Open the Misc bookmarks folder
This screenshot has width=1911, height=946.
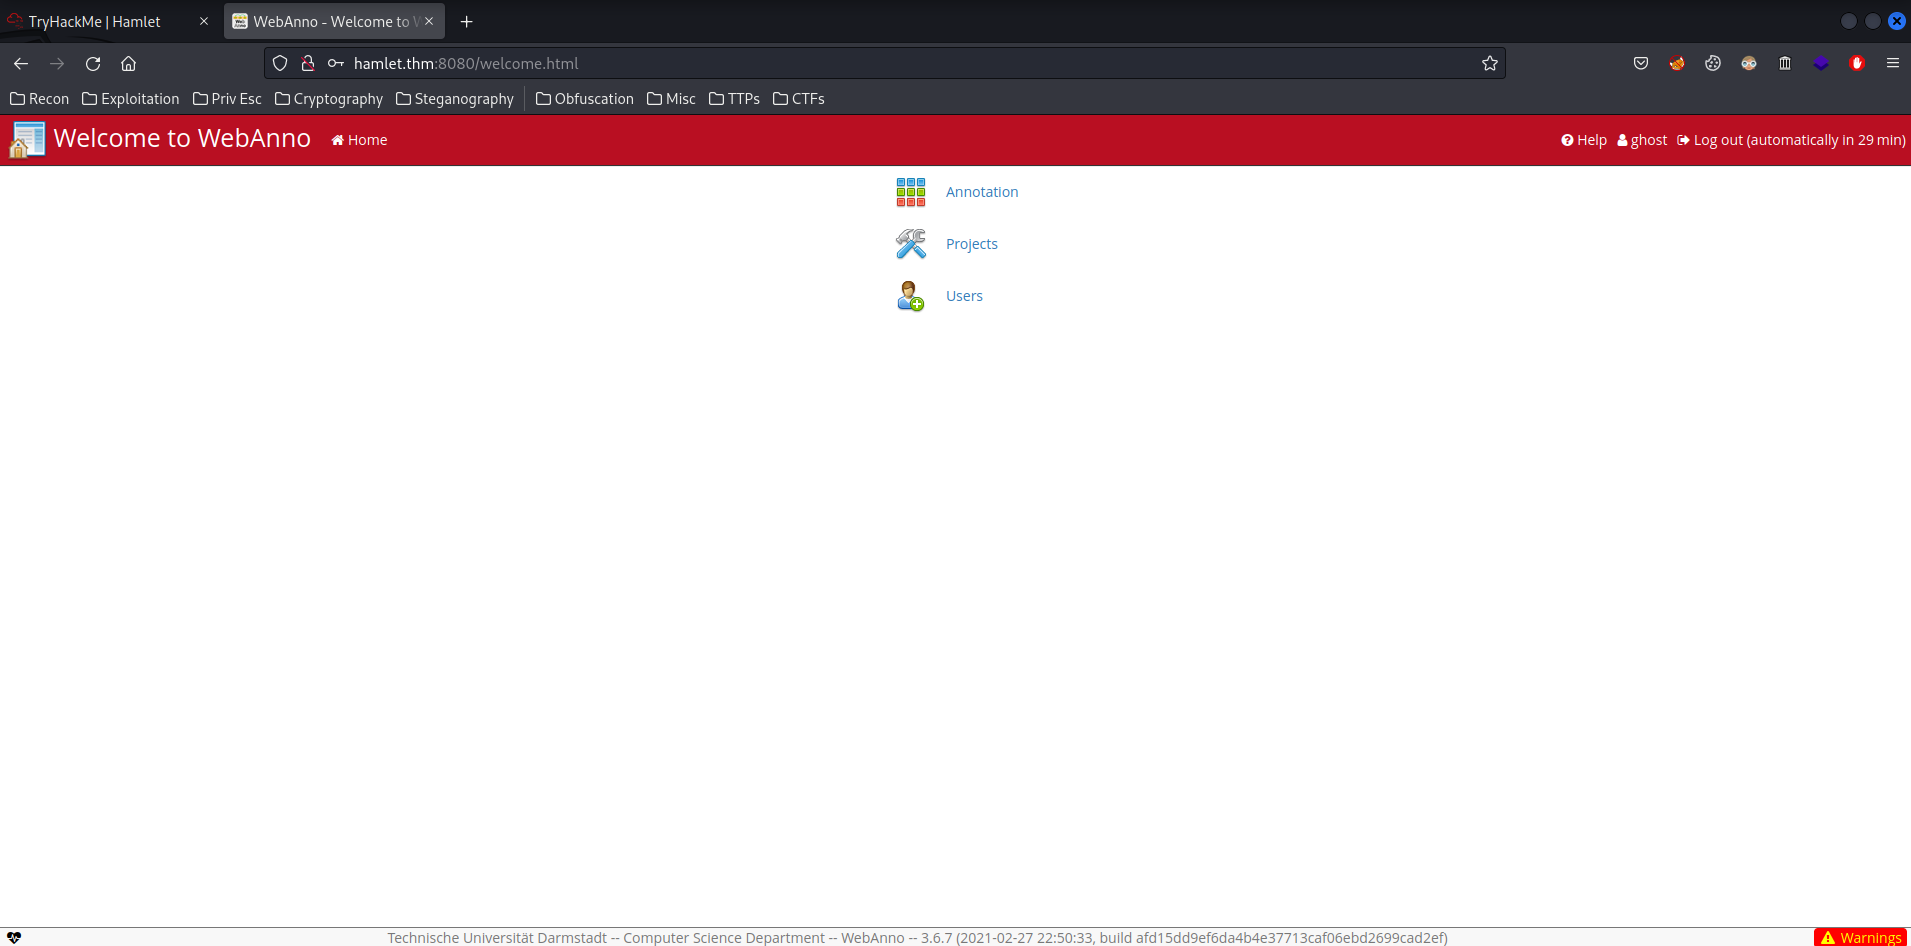[671, 99]
